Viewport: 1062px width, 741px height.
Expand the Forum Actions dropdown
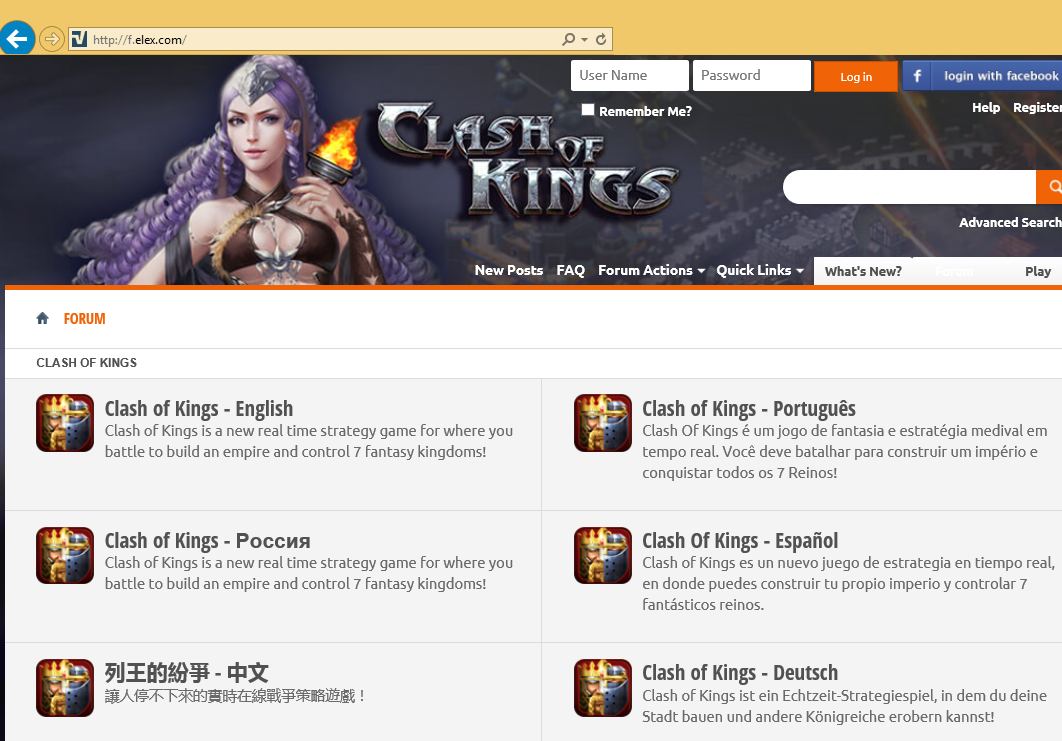pos(651,270)
